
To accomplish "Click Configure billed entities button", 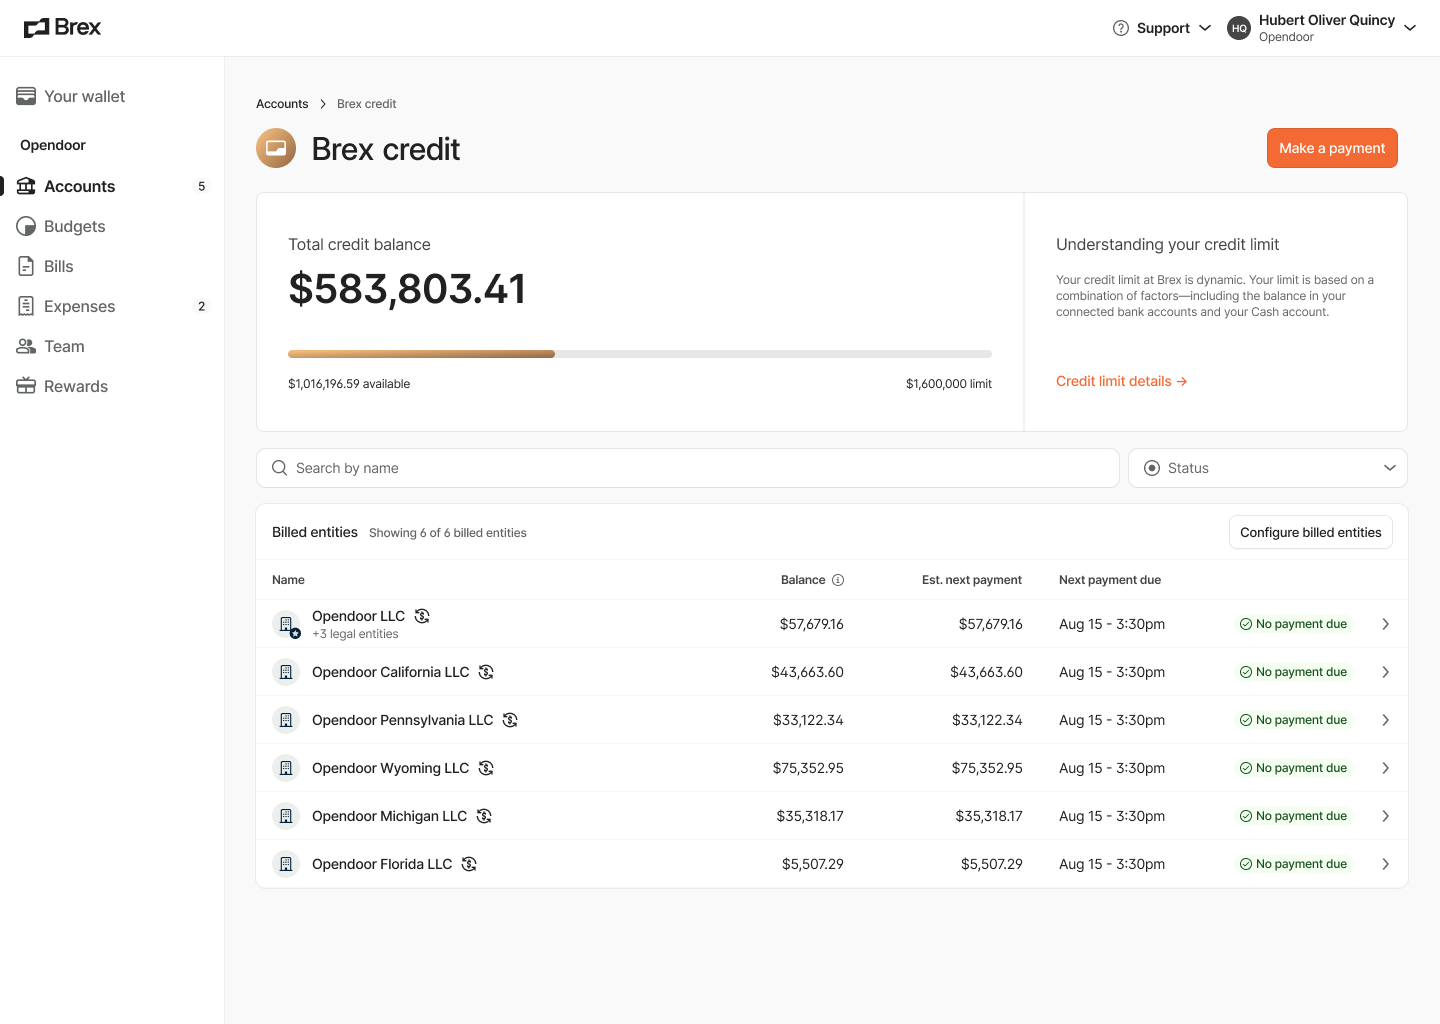I will pos(1310,532).
